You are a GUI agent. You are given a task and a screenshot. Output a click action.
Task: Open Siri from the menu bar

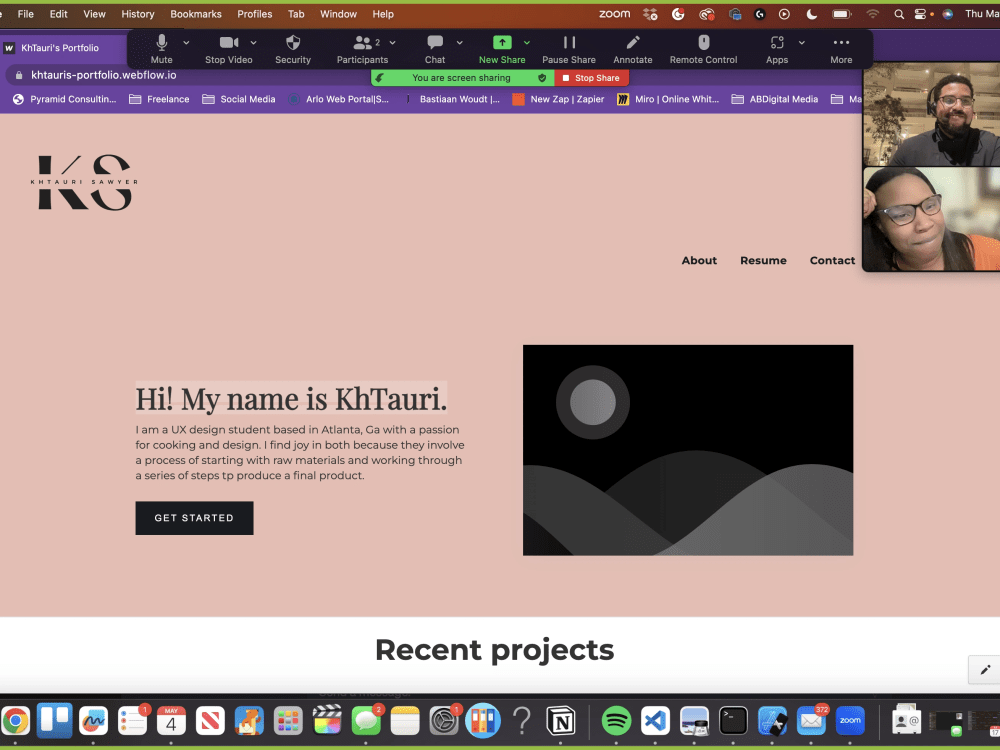click(948, 14)
